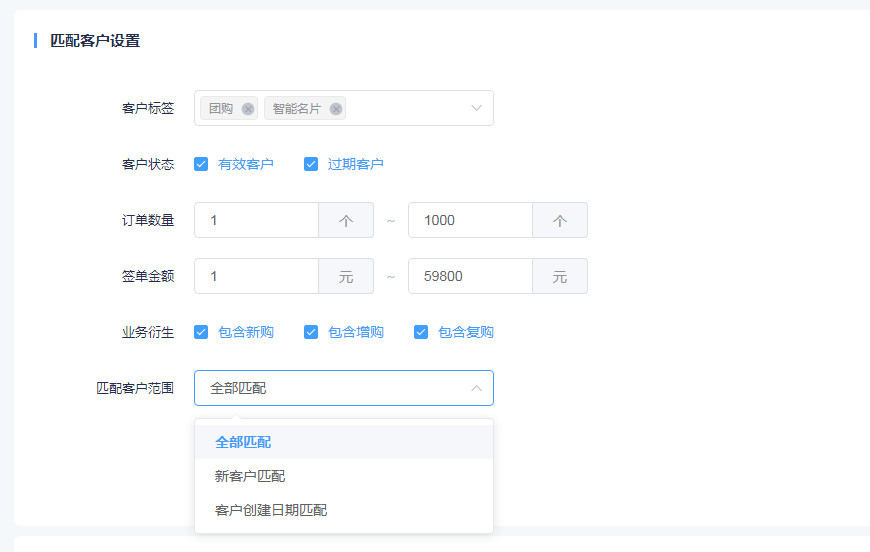
Task: Click the maximum 签单金额 field showing 59800
Action: coord(471,276)
